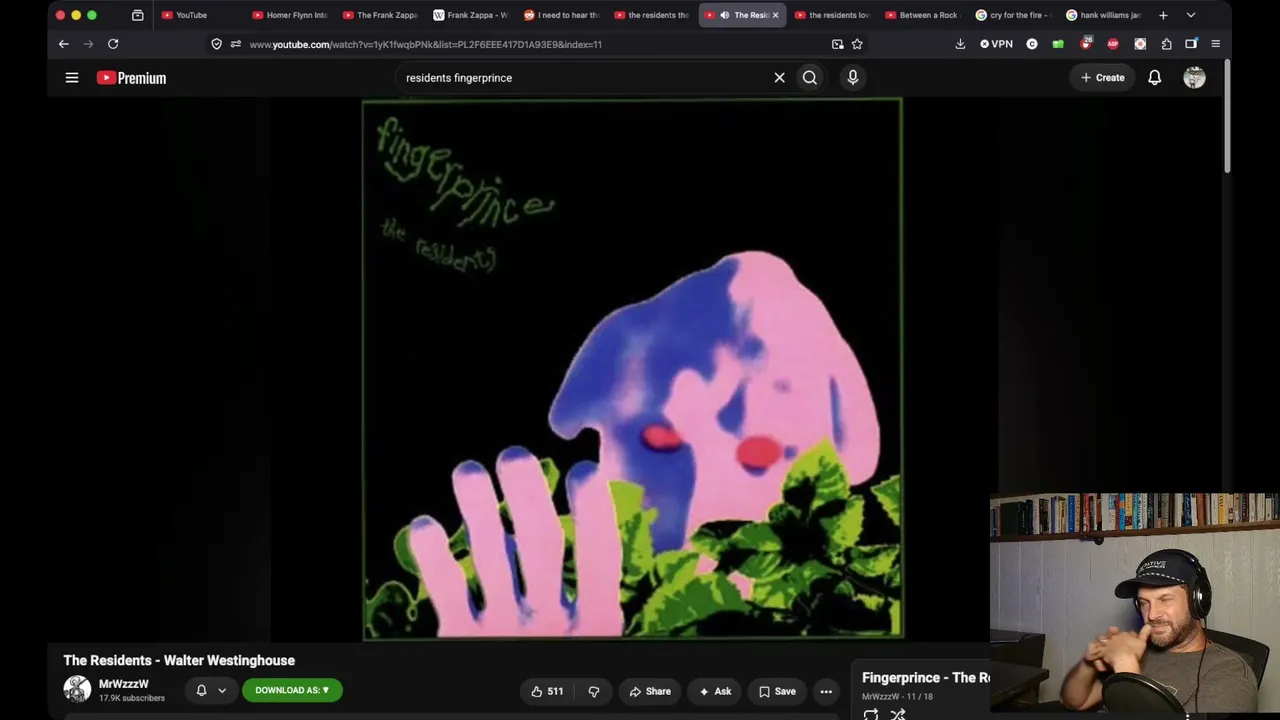Expand the tab list dropdown
Screen dimensions: 1280x720
point(1191,15)
